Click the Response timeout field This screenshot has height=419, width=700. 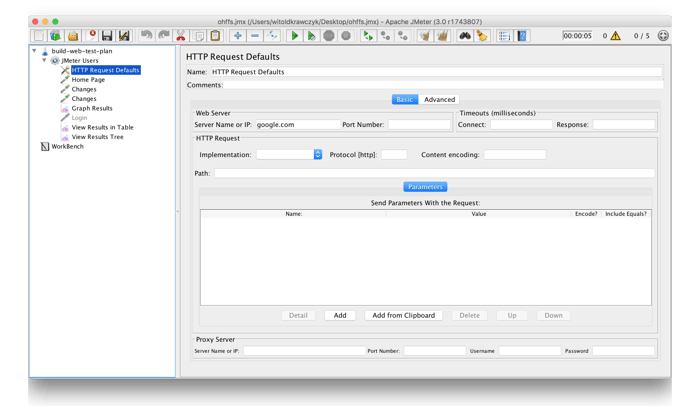click(x=624, y=124)
